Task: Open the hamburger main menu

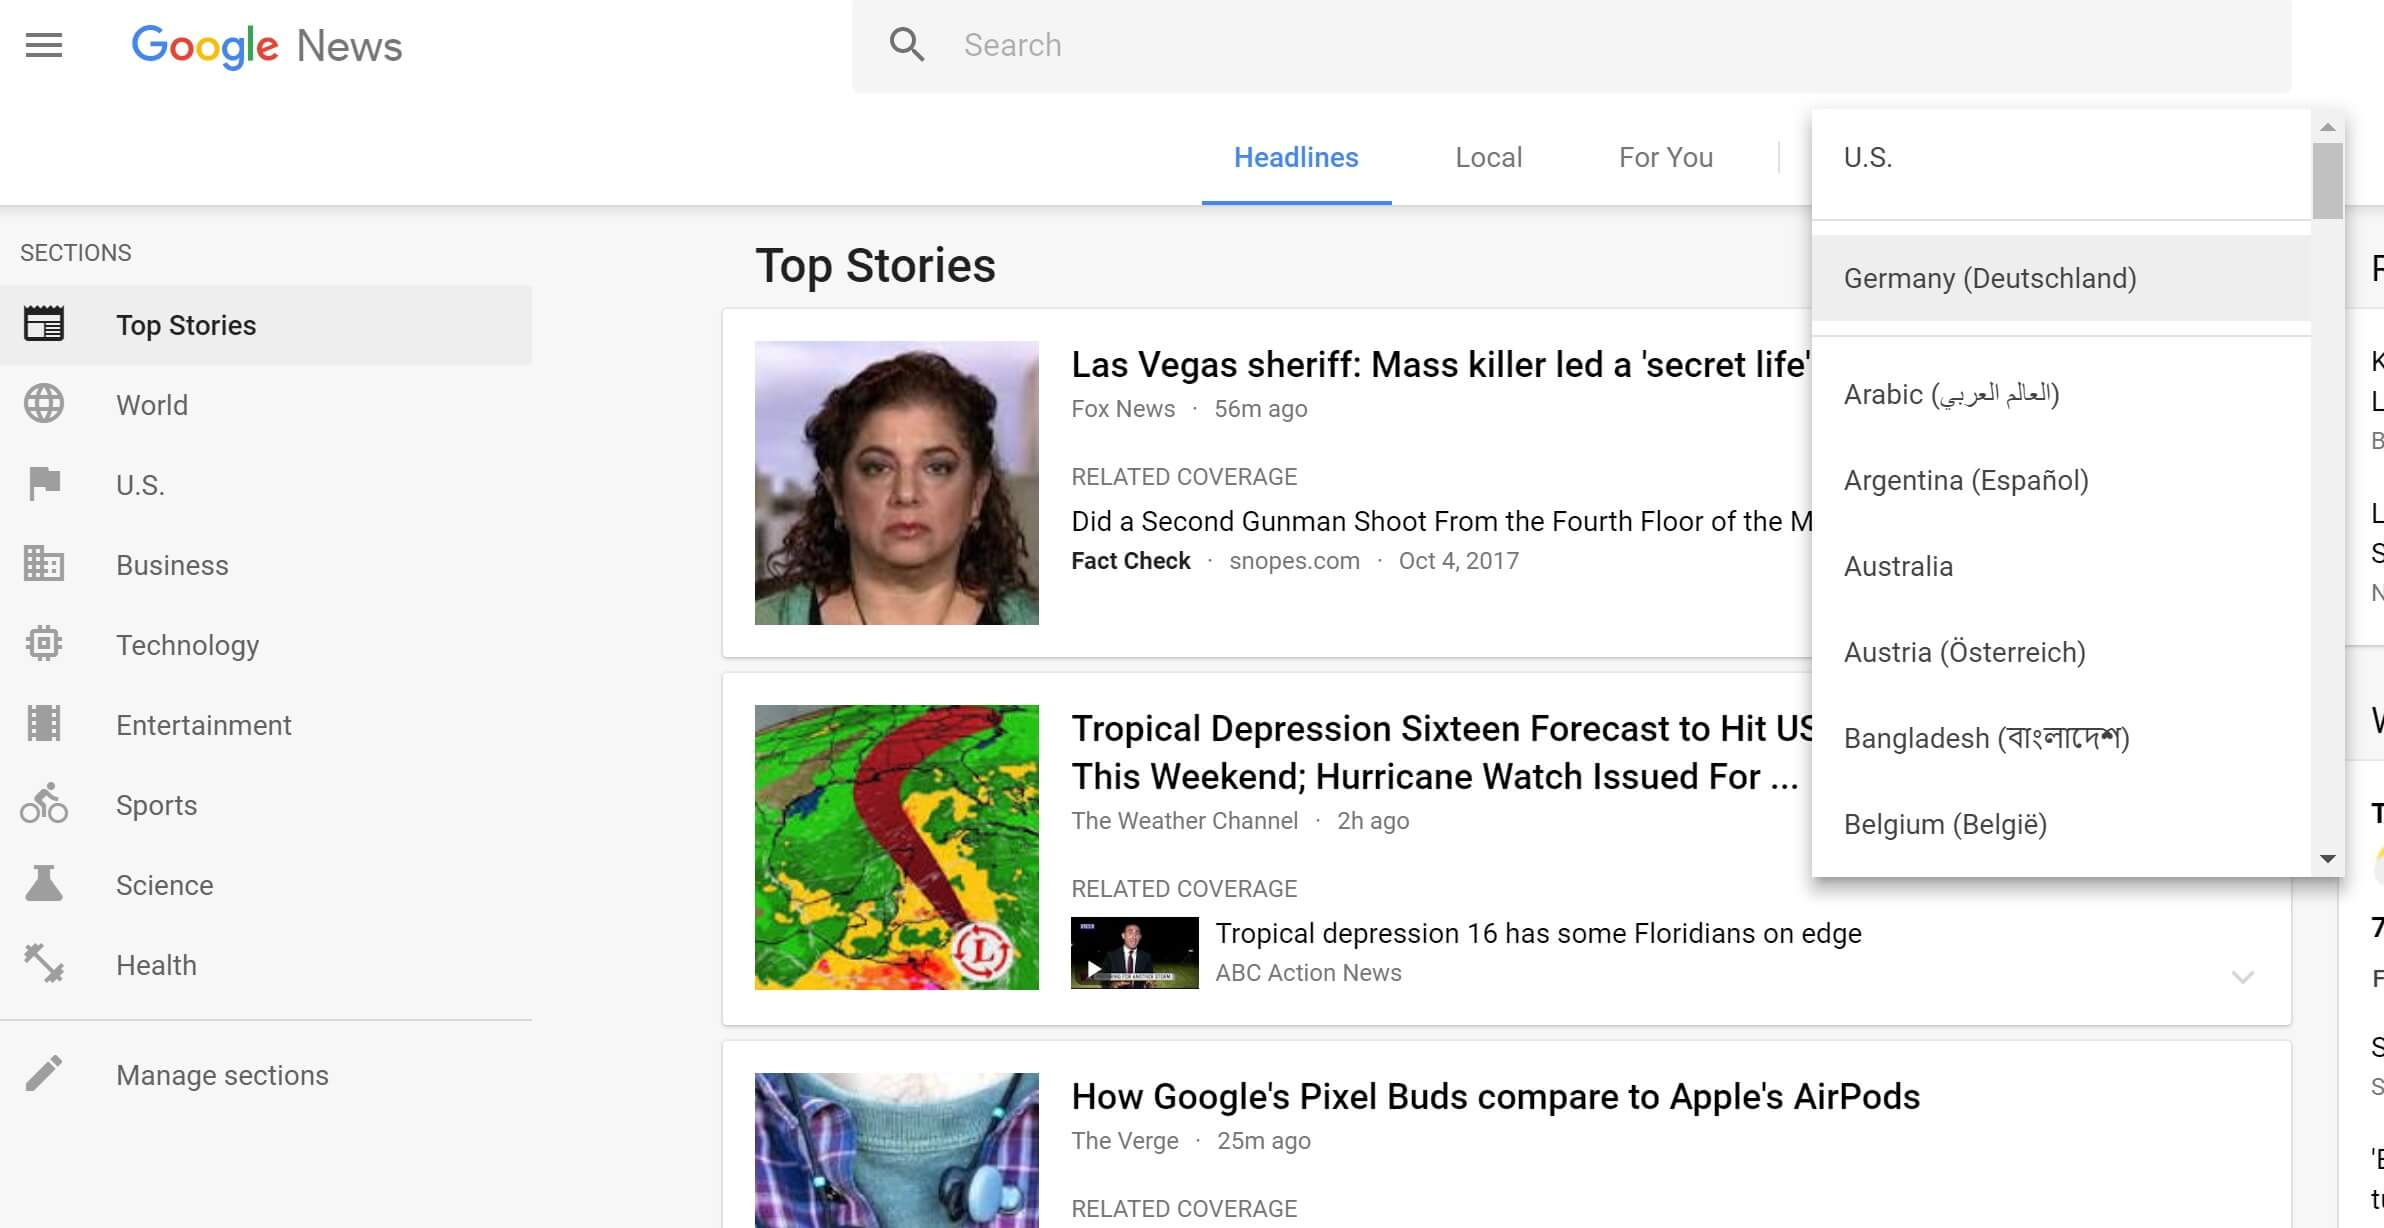Action: (44, 45)
